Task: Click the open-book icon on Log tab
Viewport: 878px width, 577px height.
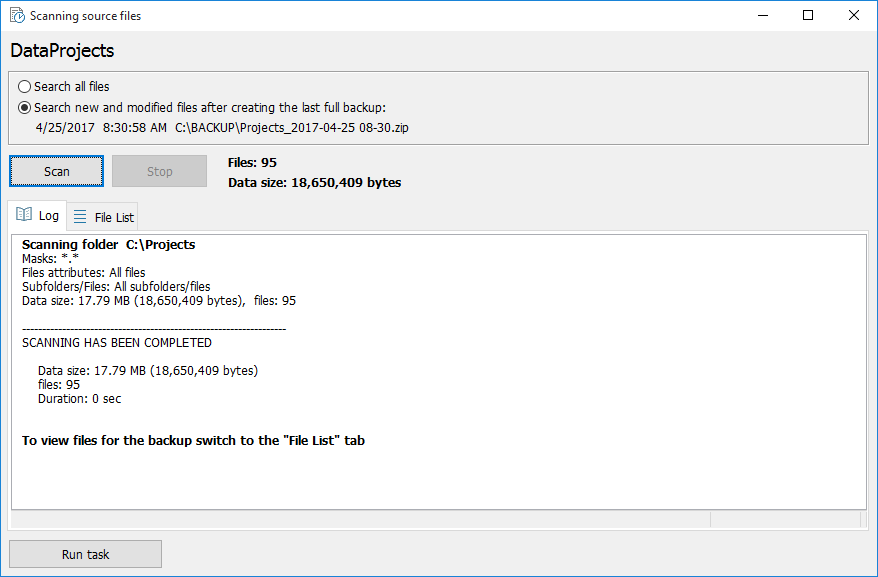Action: point(24,215)
